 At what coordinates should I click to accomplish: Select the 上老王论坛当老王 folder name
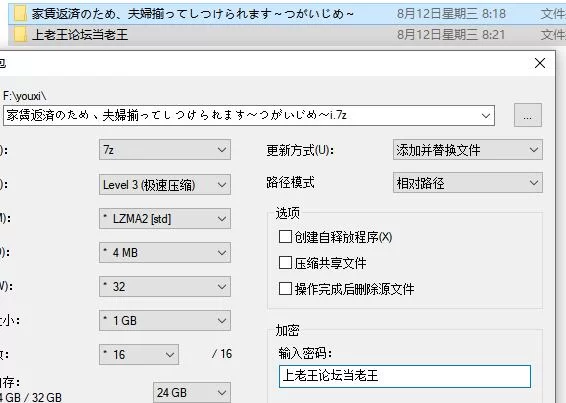(80, 35)
